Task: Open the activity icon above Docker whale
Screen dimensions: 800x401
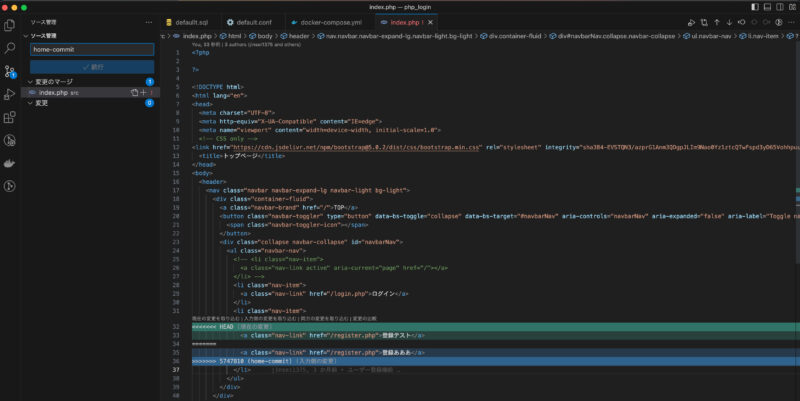Action: pos(9,140)
